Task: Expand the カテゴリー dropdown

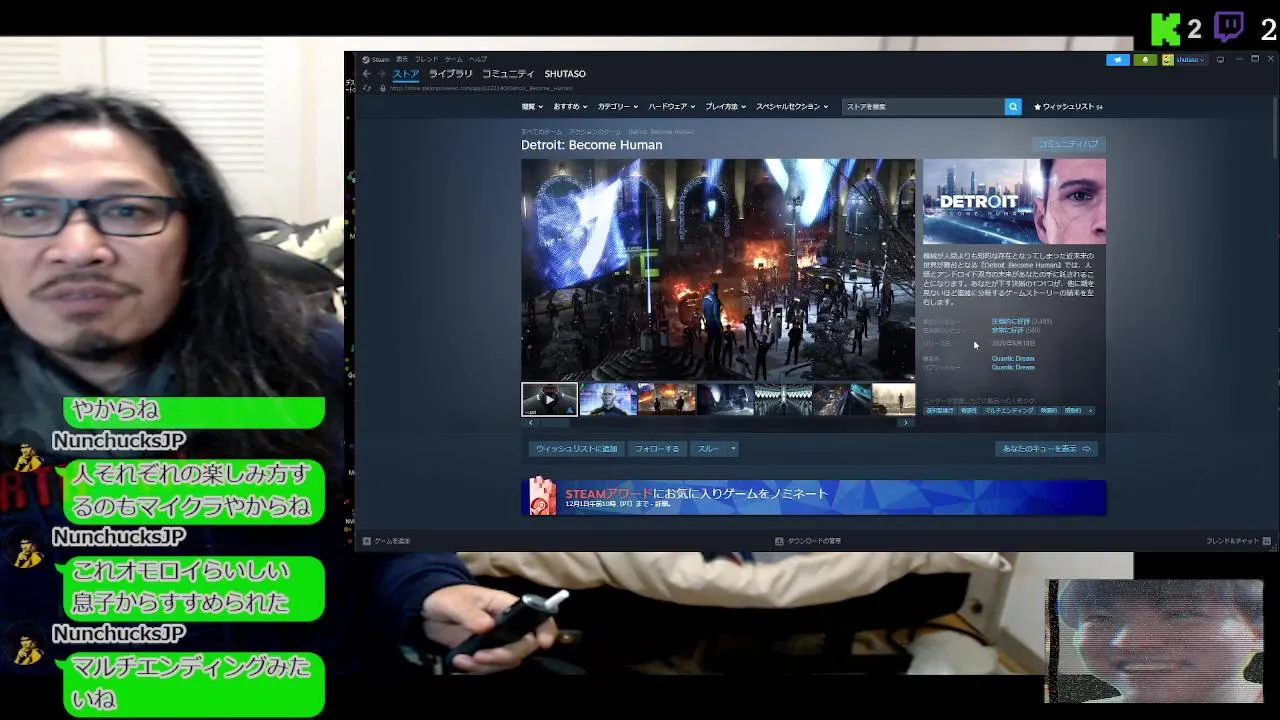Action: click(x=617, y=106)
